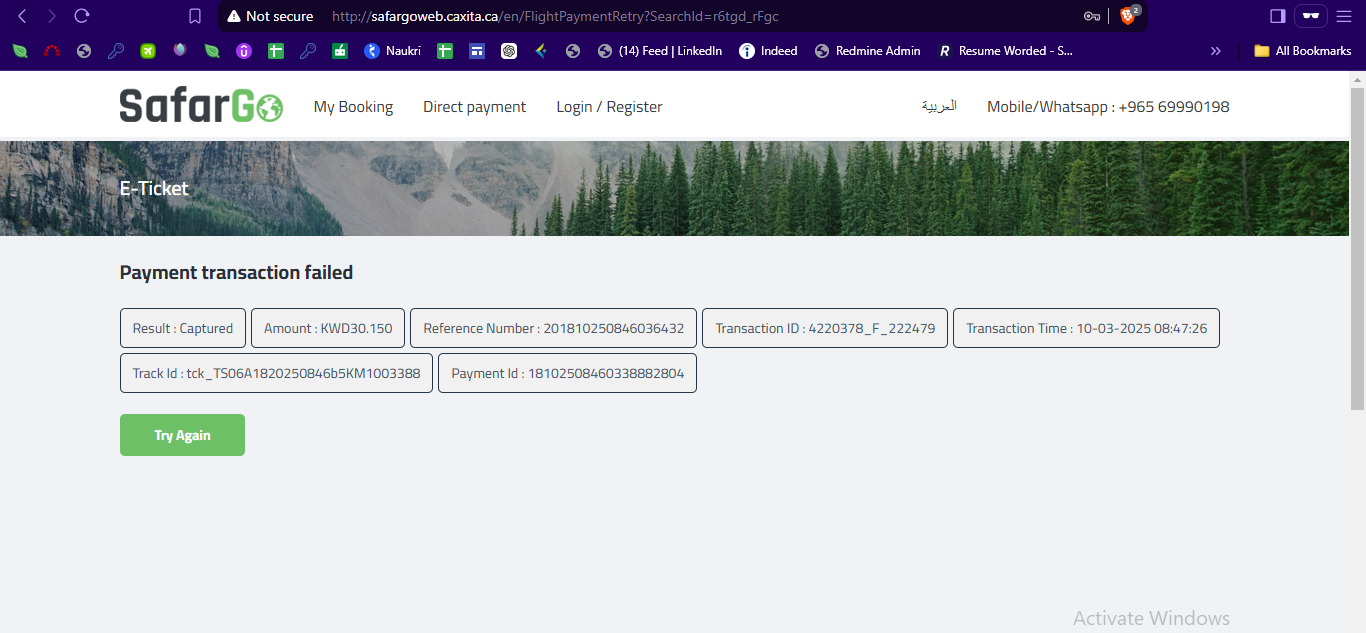1366x633 pixels.
Task: Go to Direct payment page
Action: point(474,107)
